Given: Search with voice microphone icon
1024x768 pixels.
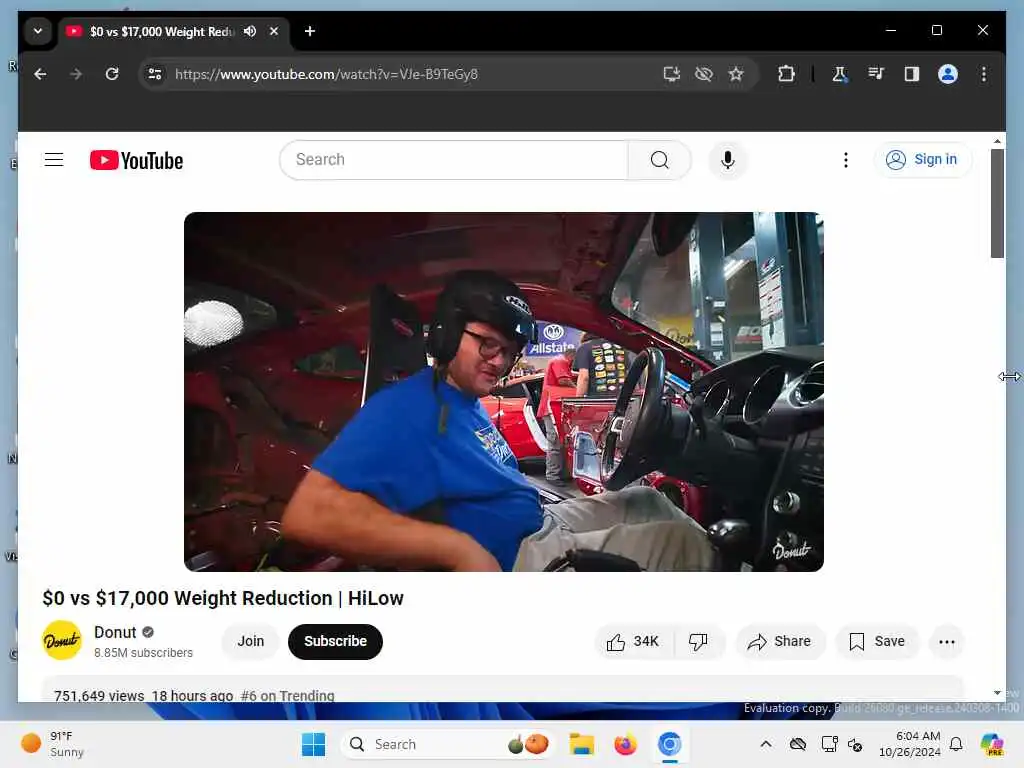Looking at the screenshot, I should coord(728,160).
